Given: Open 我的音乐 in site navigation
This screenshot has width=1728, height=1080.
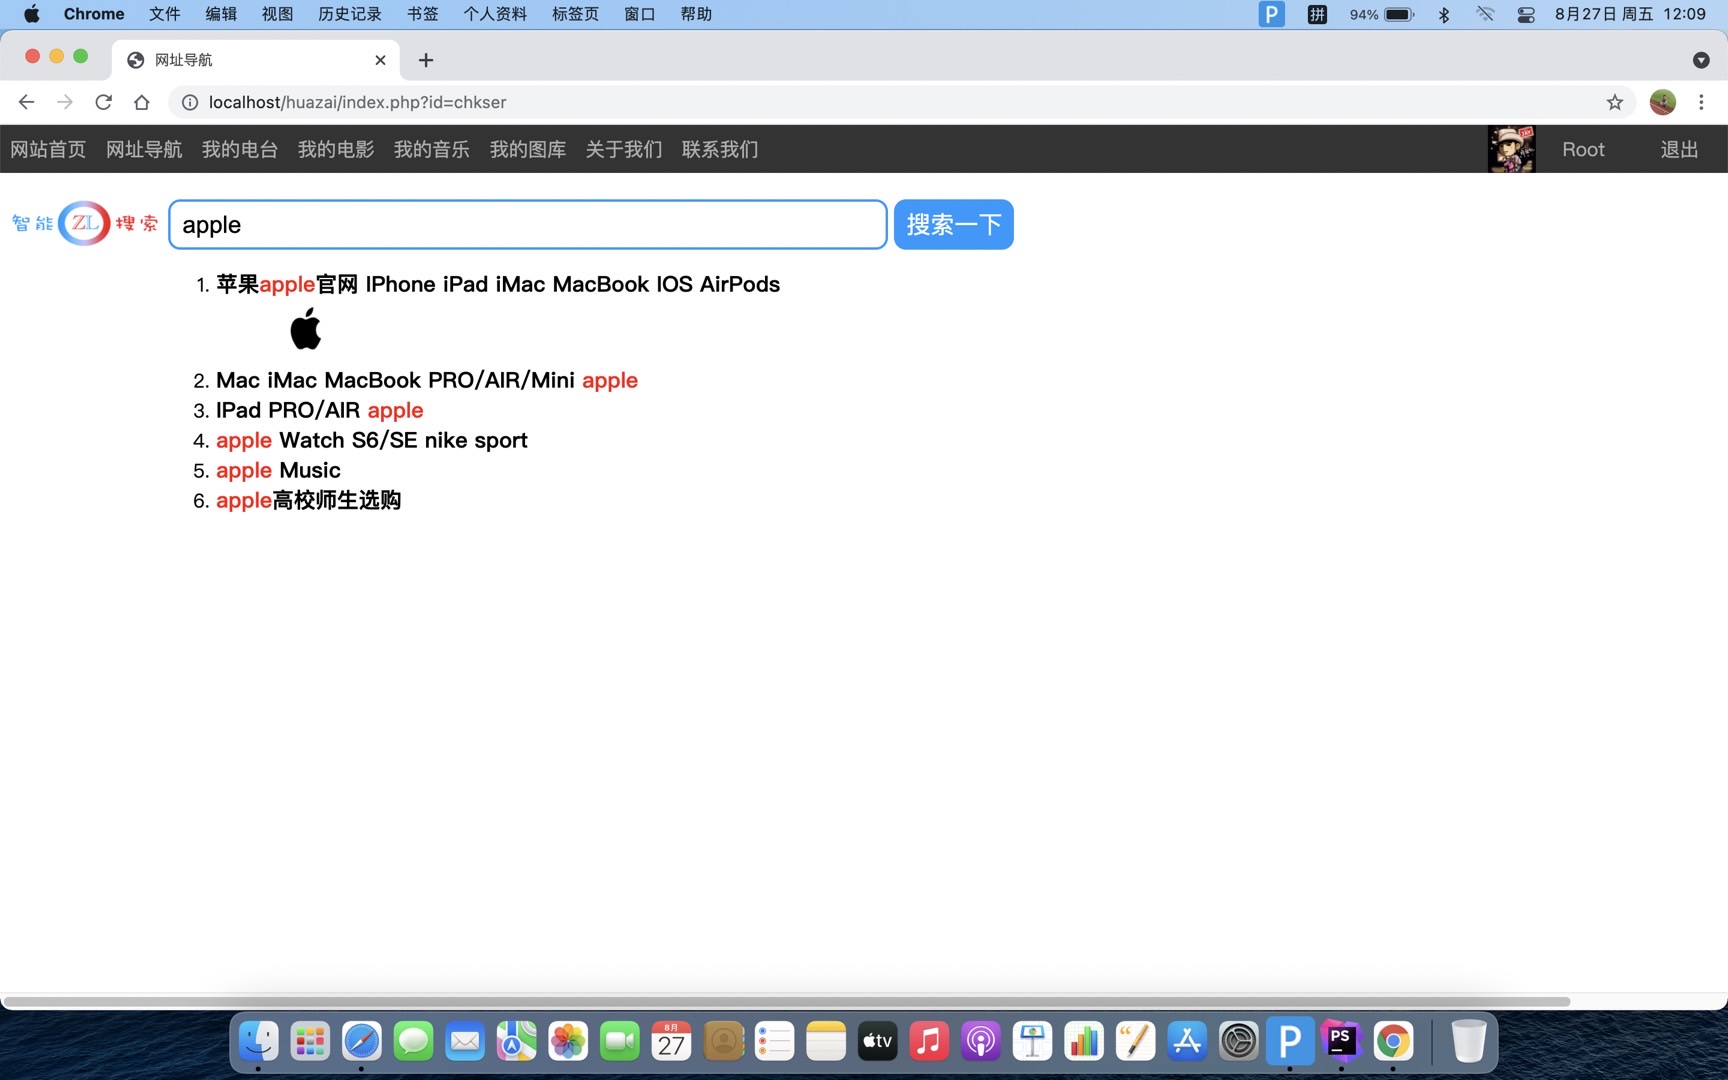Looking at the screenshot, I should pos(432,149).
